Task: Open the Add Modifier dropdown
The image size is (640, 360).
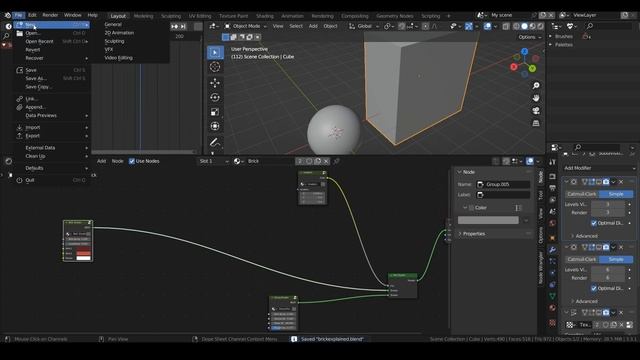Action: coord(599,168)
